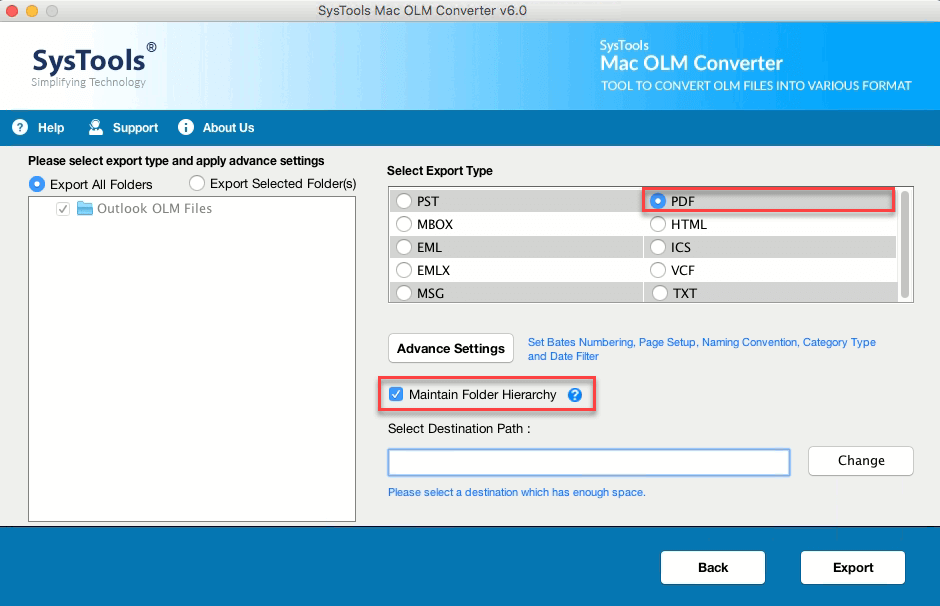Screen dimensions: 940x606
Task: Select Export Selected Folder(s) option
Action: [x=197, y=184]
